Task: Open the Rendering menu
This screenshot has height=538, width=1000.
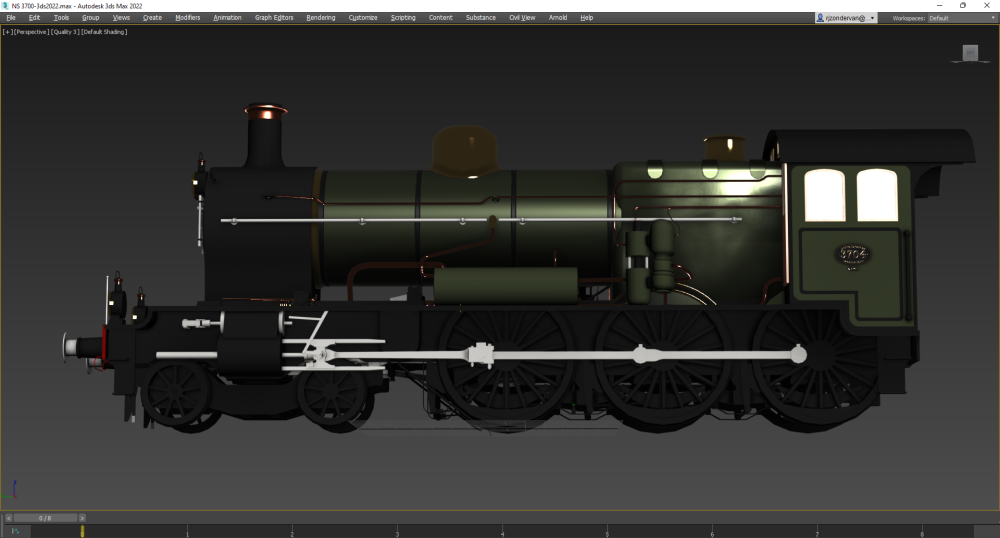Action: click(x=321, y=18)
